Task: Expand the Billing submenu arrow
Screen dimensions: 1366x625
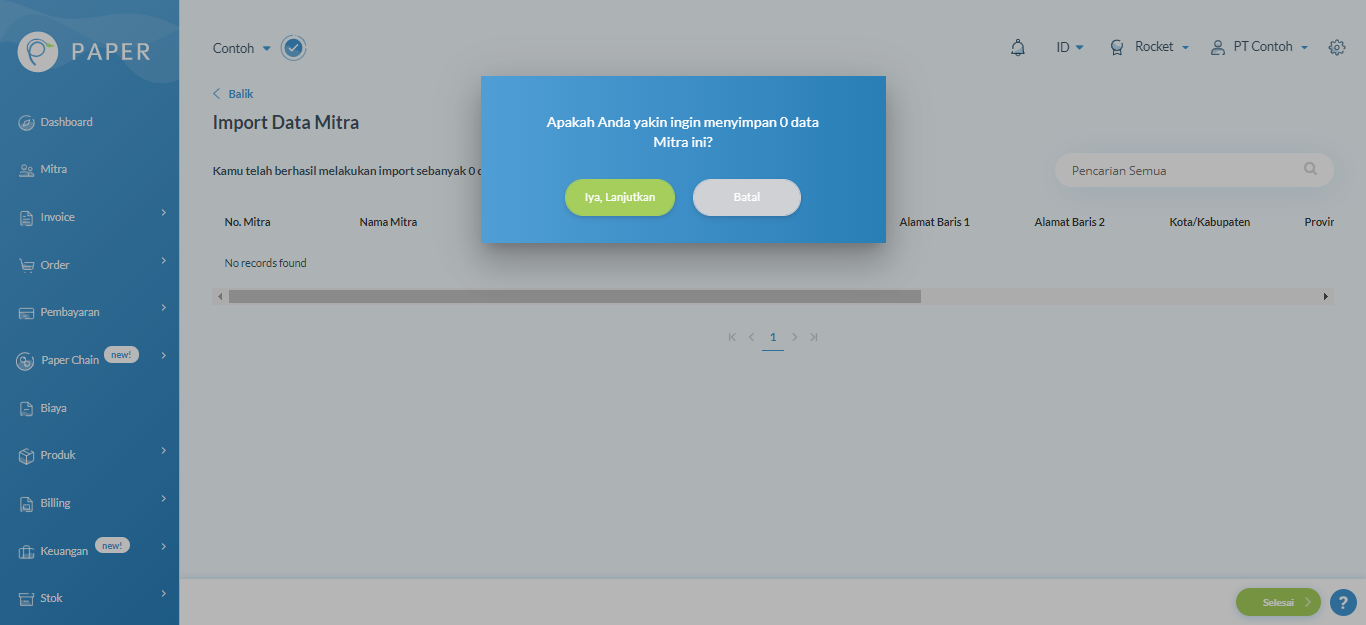Action: (163, 498)
